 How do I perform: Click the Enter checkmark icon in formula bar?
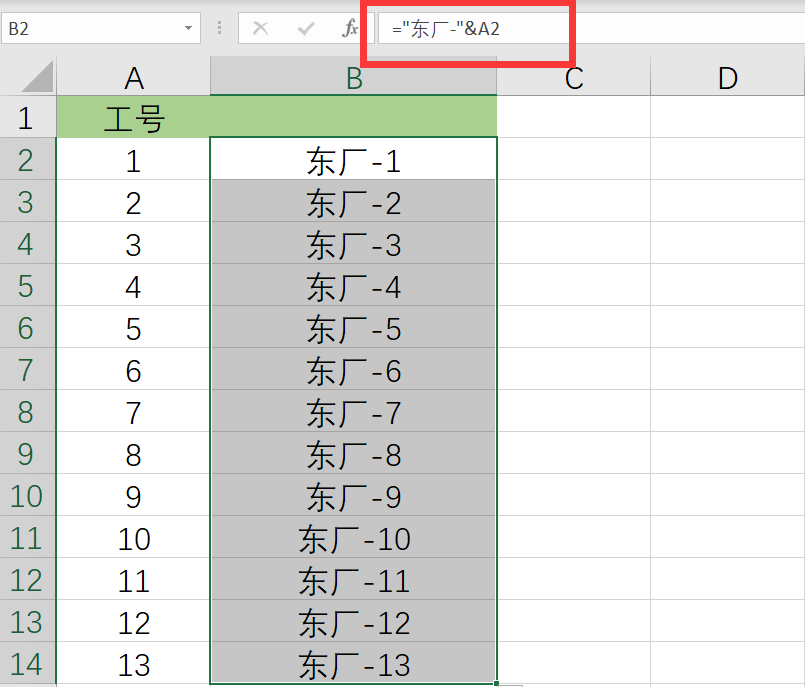point(305,28)
